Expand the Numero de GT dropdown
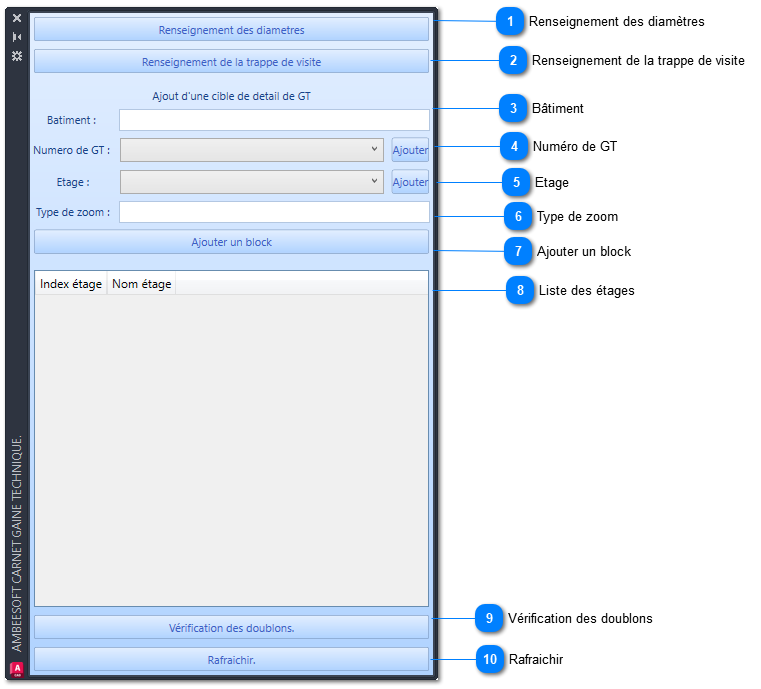 252,150
